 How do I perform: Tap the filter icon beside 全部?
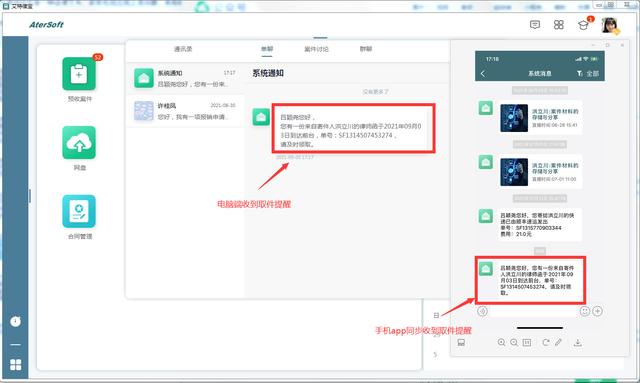pyautogui.click(x=580, y=73)
